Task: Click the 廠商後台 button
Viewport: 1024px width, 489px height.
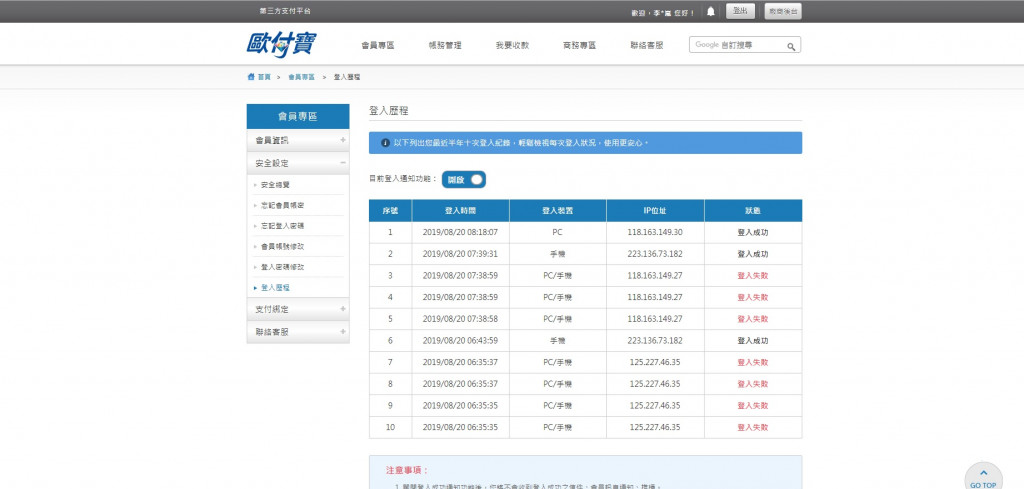Action: point(783,11)
